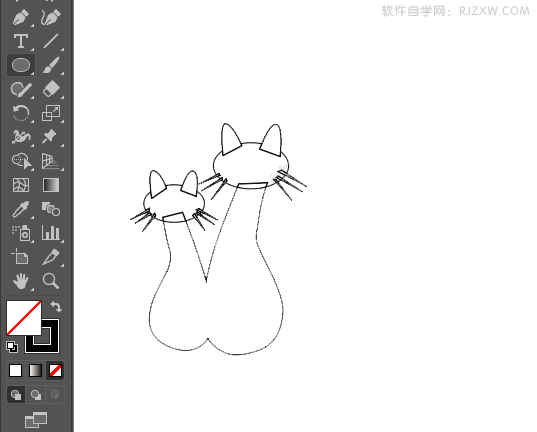
Task: Select the Ellipse tool
Action: click(21, 65)
